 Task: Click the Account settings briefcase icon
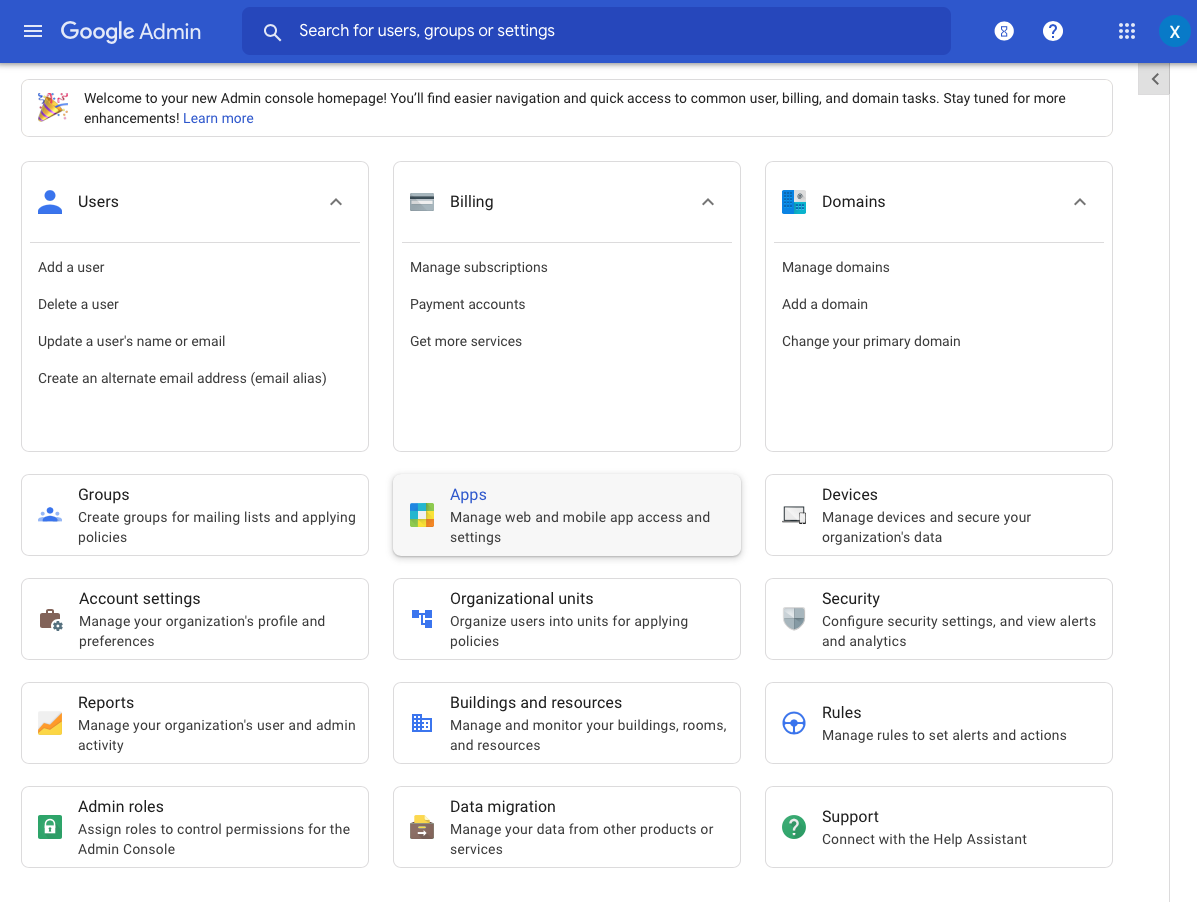click(51, 619)
